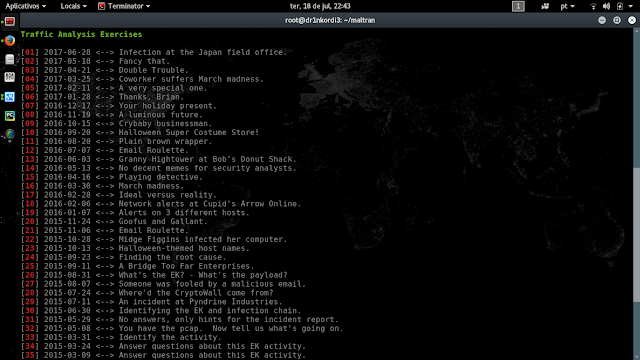Select the row 'Halloween Super Costume Store!'
This screenshot has height=360, width=640.
click(140, 133)
